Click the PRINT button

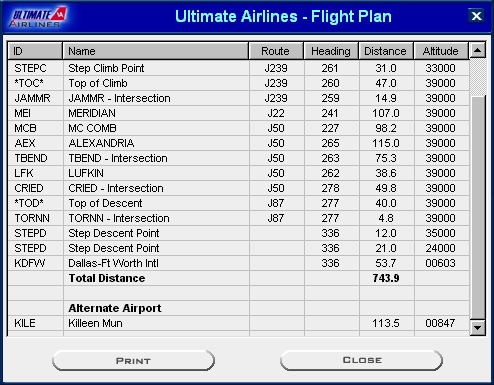click(x=133, y=361)
